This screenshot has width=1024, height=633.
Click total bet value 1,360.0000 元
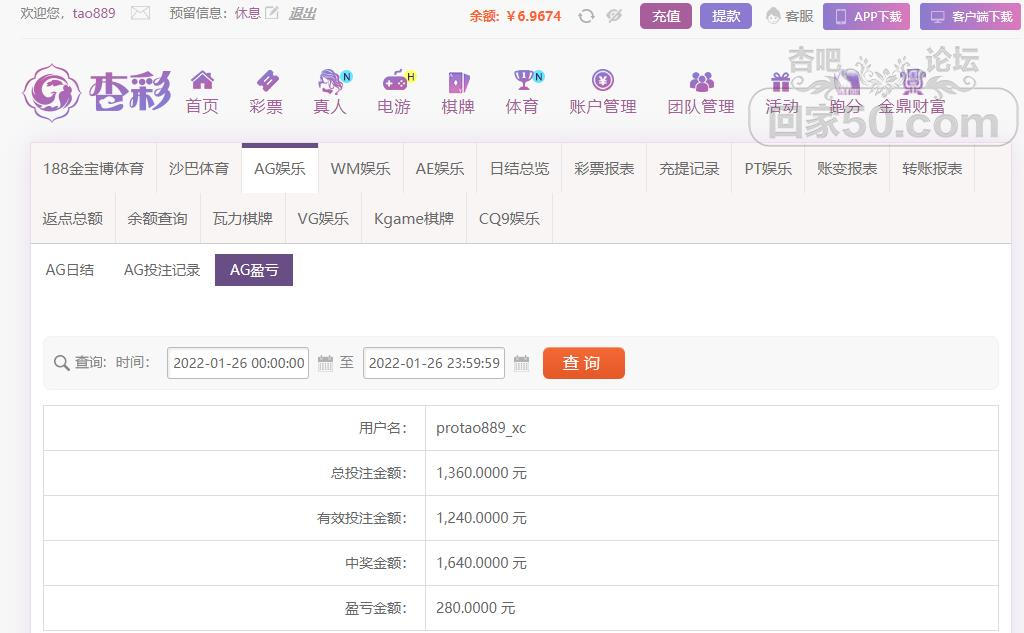click(481, 473)
